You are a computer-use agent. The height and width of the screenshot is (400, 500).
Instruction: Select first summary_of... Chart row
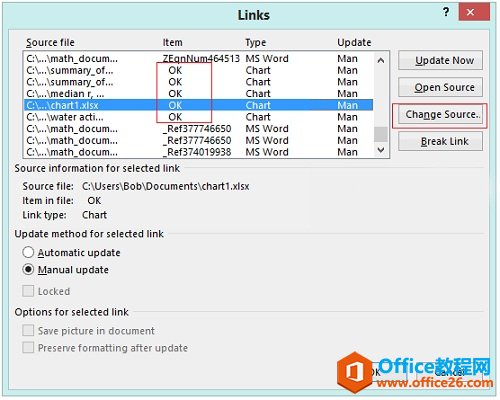point(199,70)
